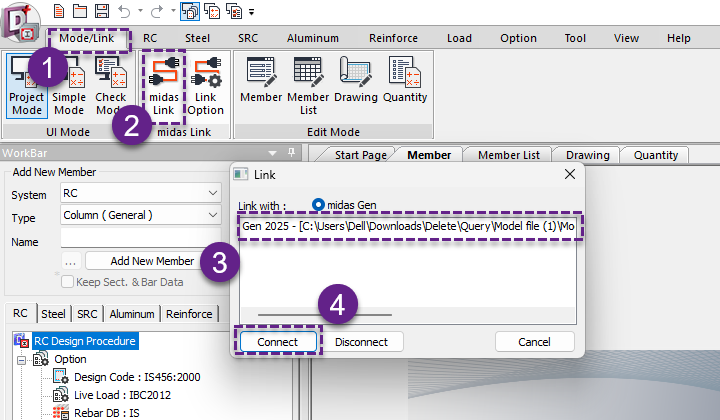Toggle Keep Sect. & Bar Data checkbox
Image resolution: width=720 pixels, height=420 pixels.
pyautogui.click(x=68, y=282)
